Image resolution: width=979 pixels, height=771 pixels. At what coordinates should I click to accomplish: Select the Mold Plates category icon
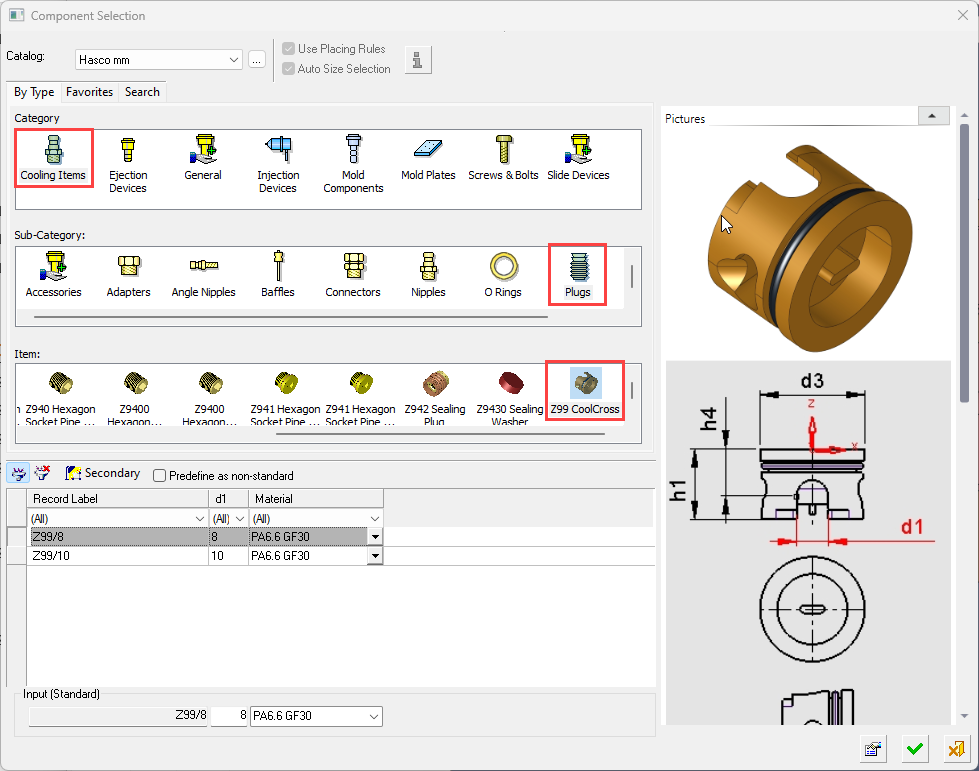coord(428,160)
